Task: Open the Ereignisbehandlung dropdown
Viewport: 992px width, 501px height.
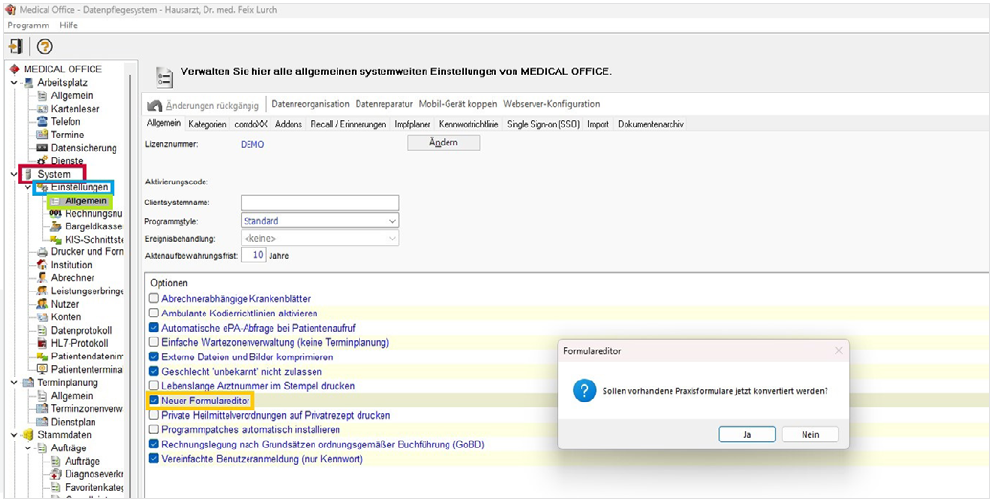Action: pyautogui.click(x=319, y=238)
